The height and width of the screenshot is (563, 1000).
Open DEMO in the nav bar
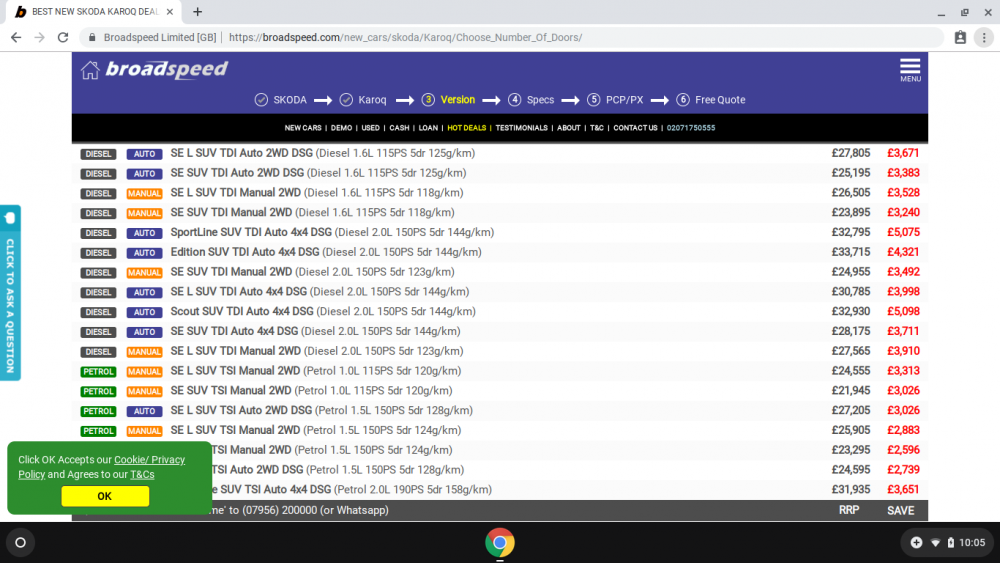341,128
